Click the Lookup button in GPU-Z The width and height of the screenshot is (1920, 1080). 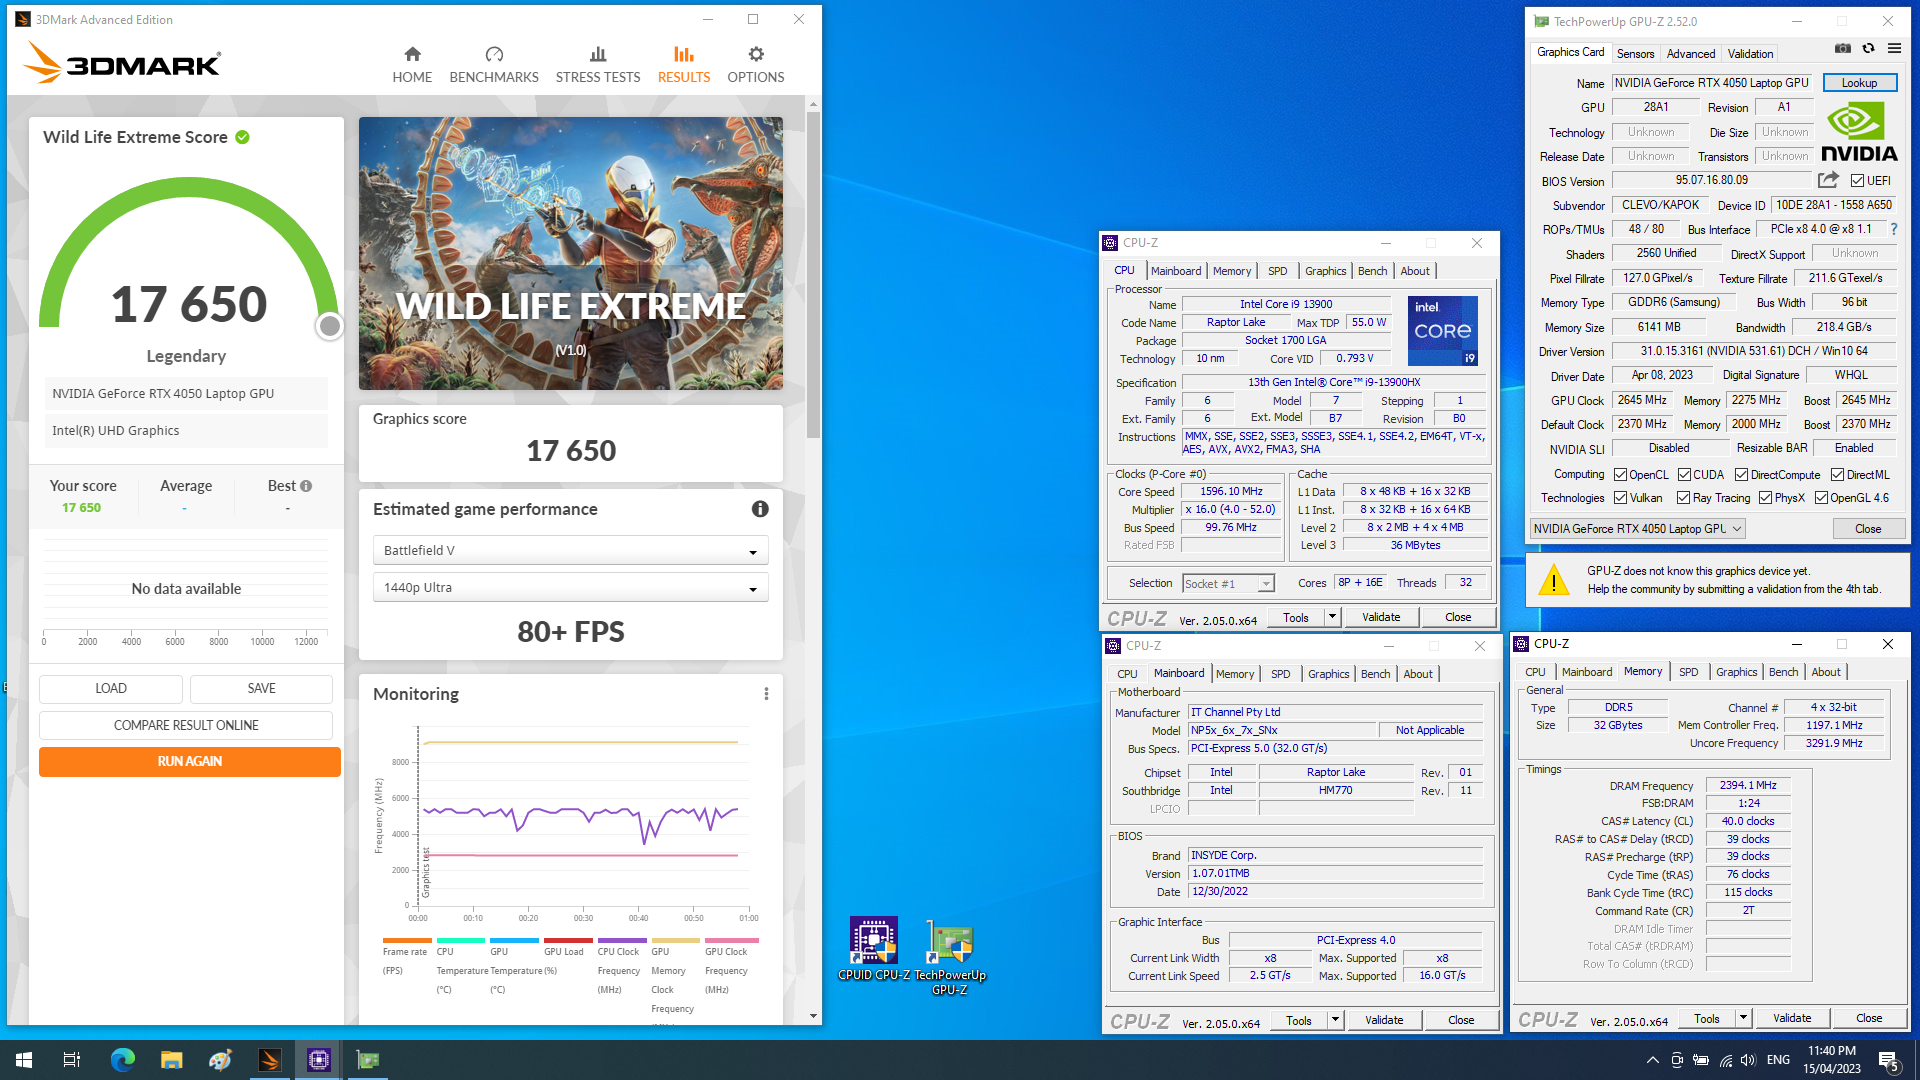pyautogui.click(x=1859, y=83)
